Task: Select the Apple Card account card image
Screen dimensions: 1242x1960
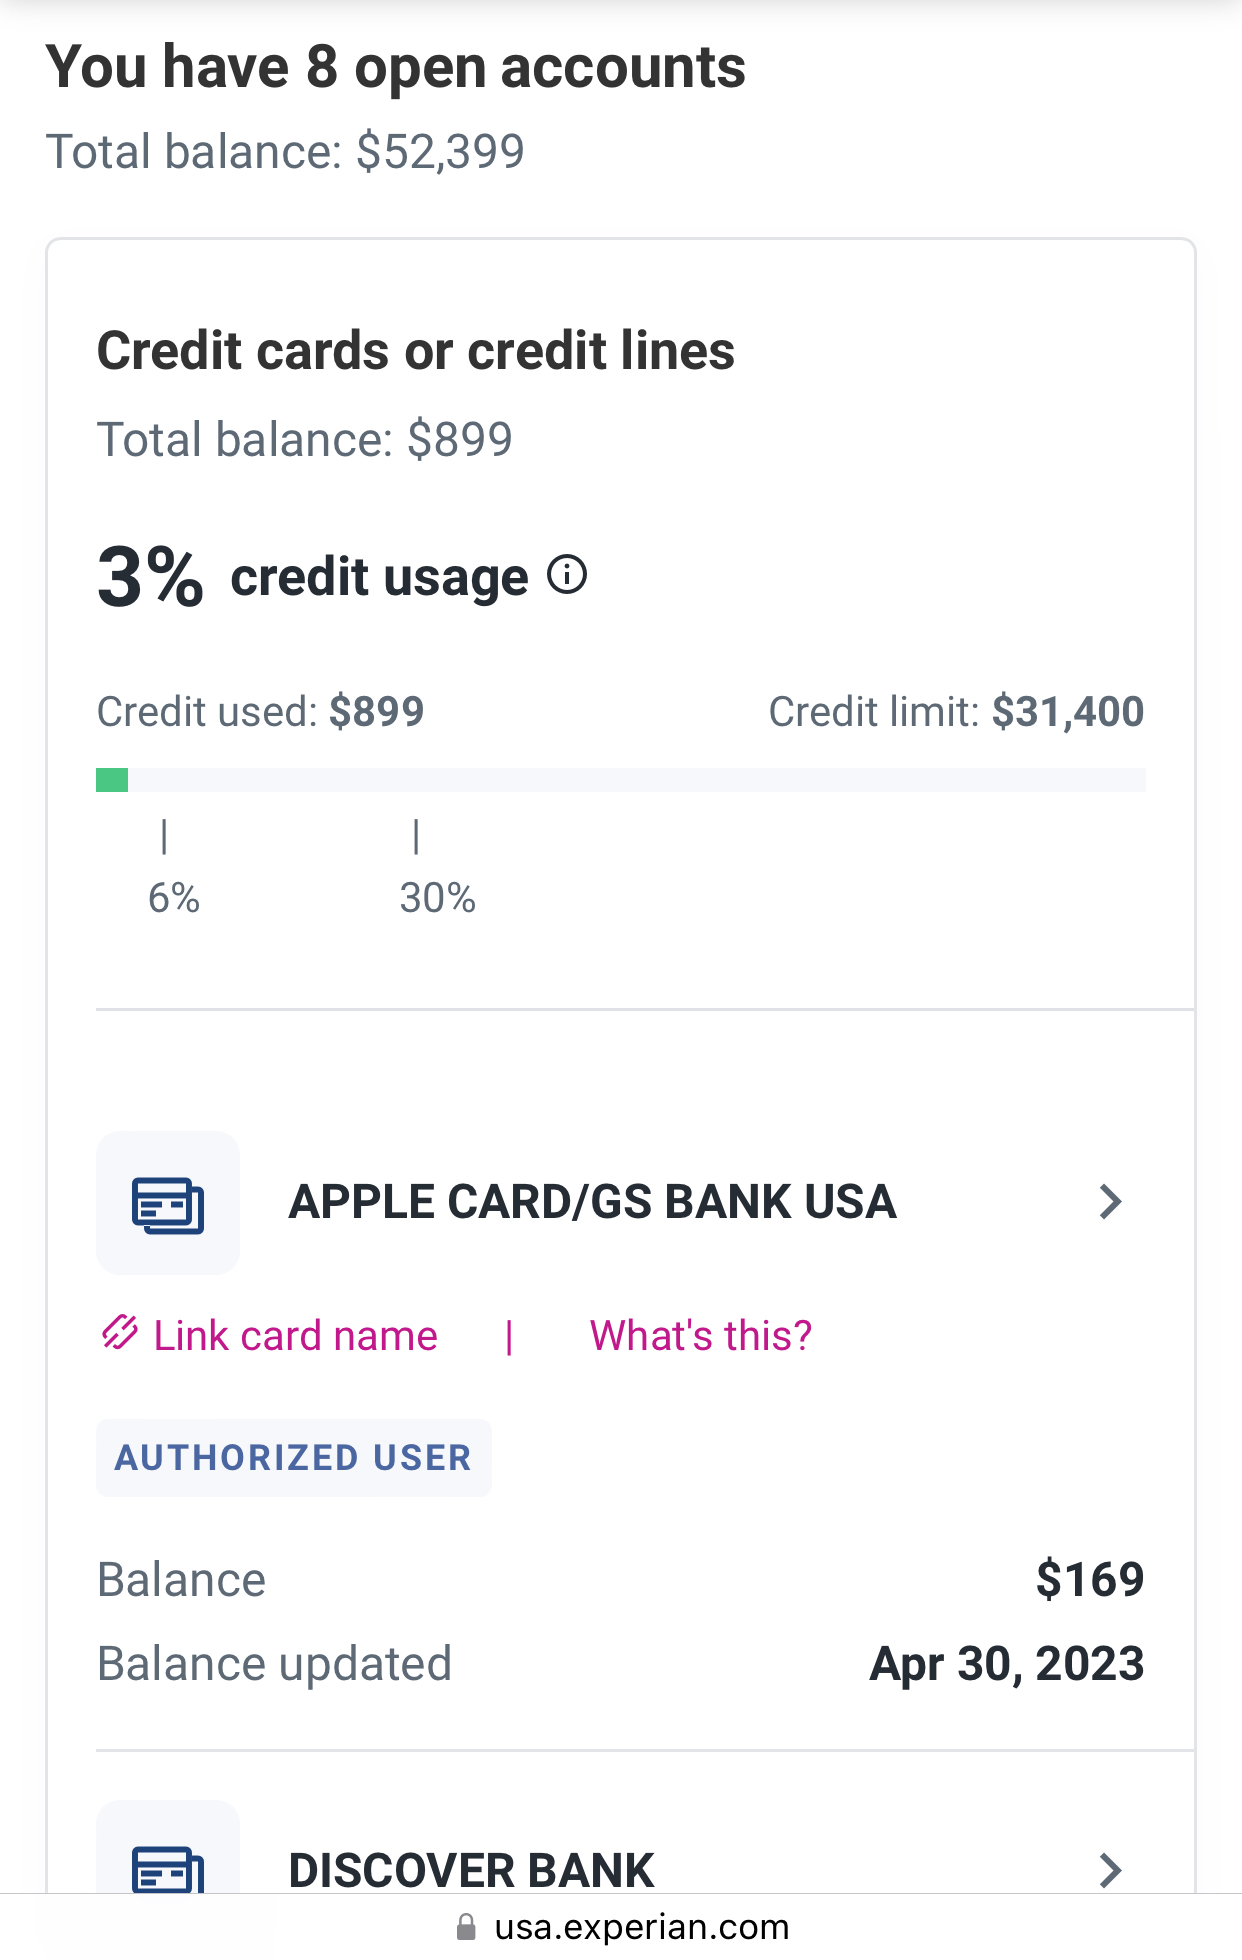Action: pos(167,1202)
